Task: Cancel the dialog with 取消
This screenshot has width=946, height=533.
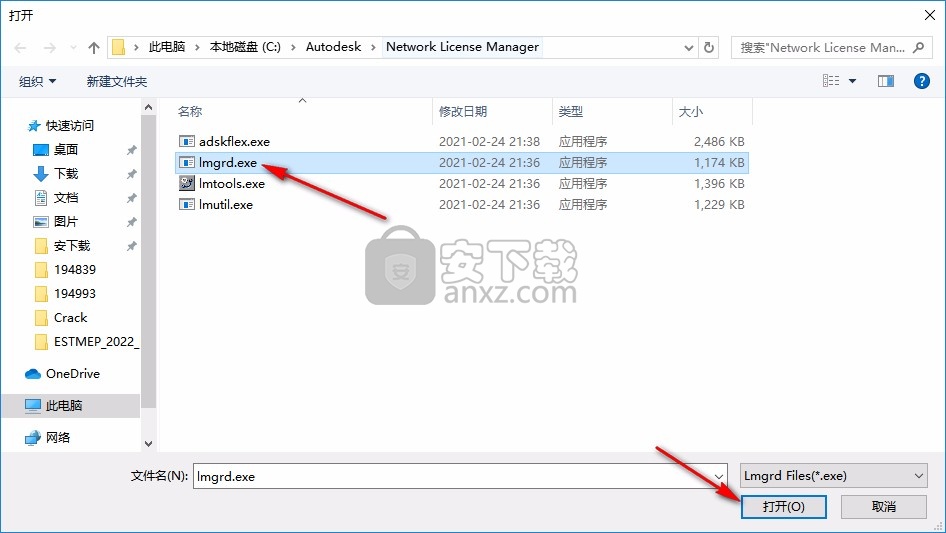Action: [883, 506]
